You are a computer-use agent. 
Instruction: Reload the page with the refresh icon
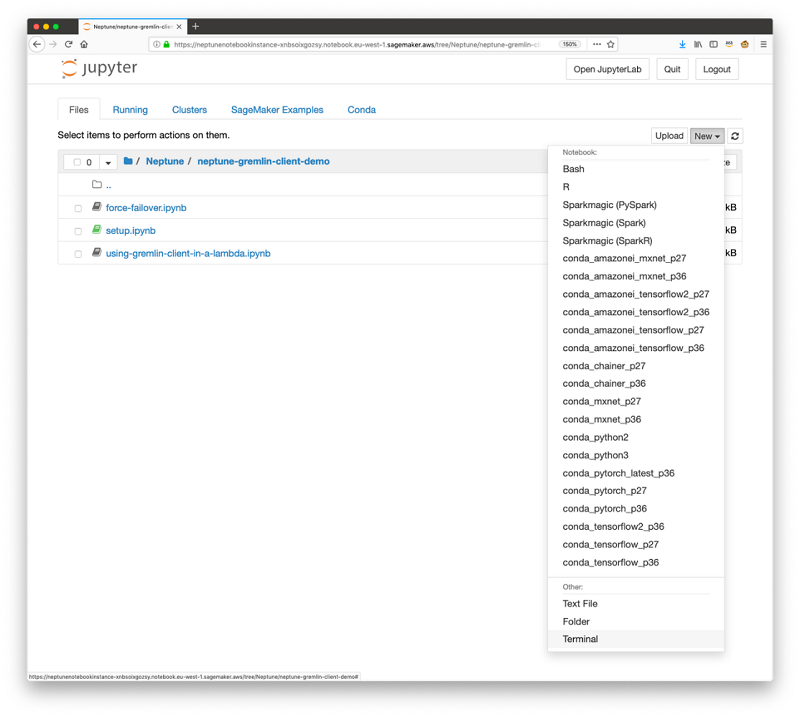coord(68,44)
